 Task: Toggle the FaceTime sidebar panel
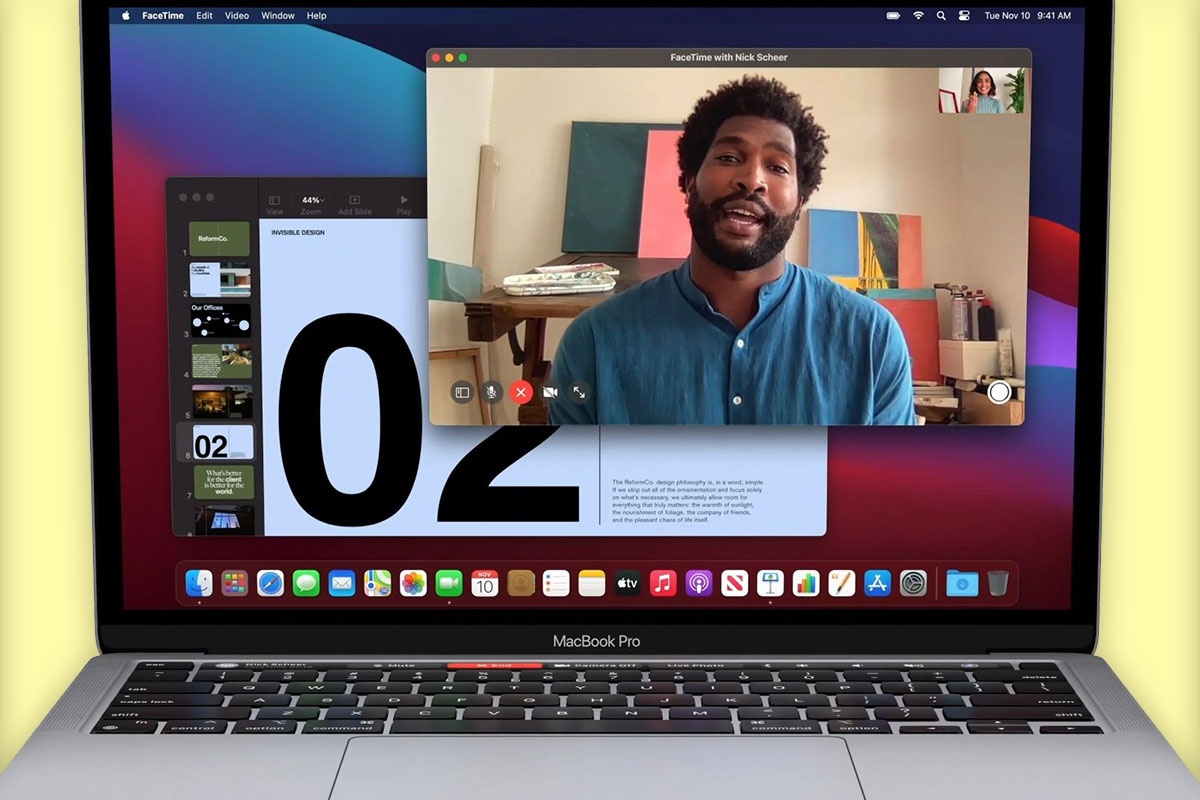(459, 392)
